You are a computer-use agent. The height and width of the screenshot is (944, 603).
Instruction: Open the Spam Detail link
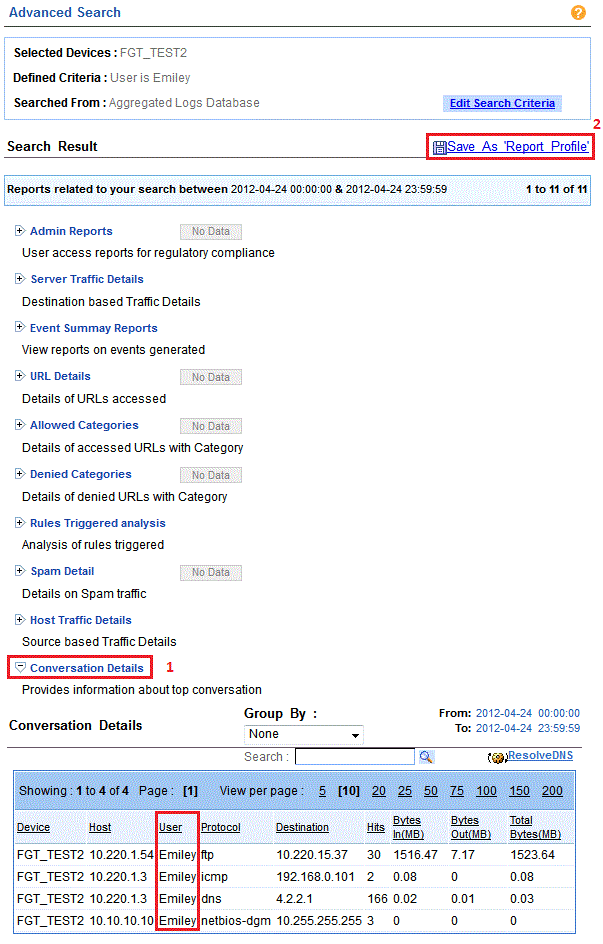point(63,571)
